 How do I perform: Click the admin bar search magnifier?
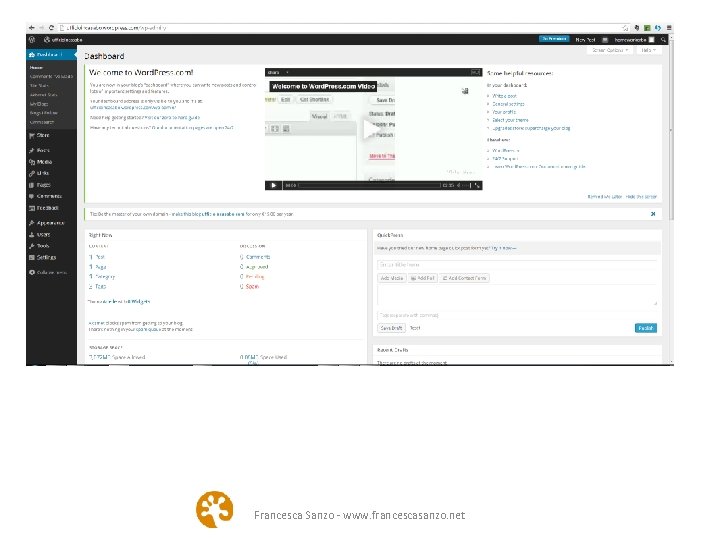664,40
